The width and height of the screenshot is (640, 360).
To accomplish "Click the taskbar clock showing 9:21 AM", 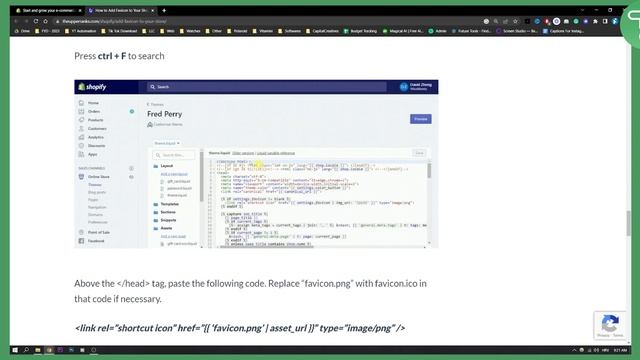I will pyautogui.click(x=620, y=350).
